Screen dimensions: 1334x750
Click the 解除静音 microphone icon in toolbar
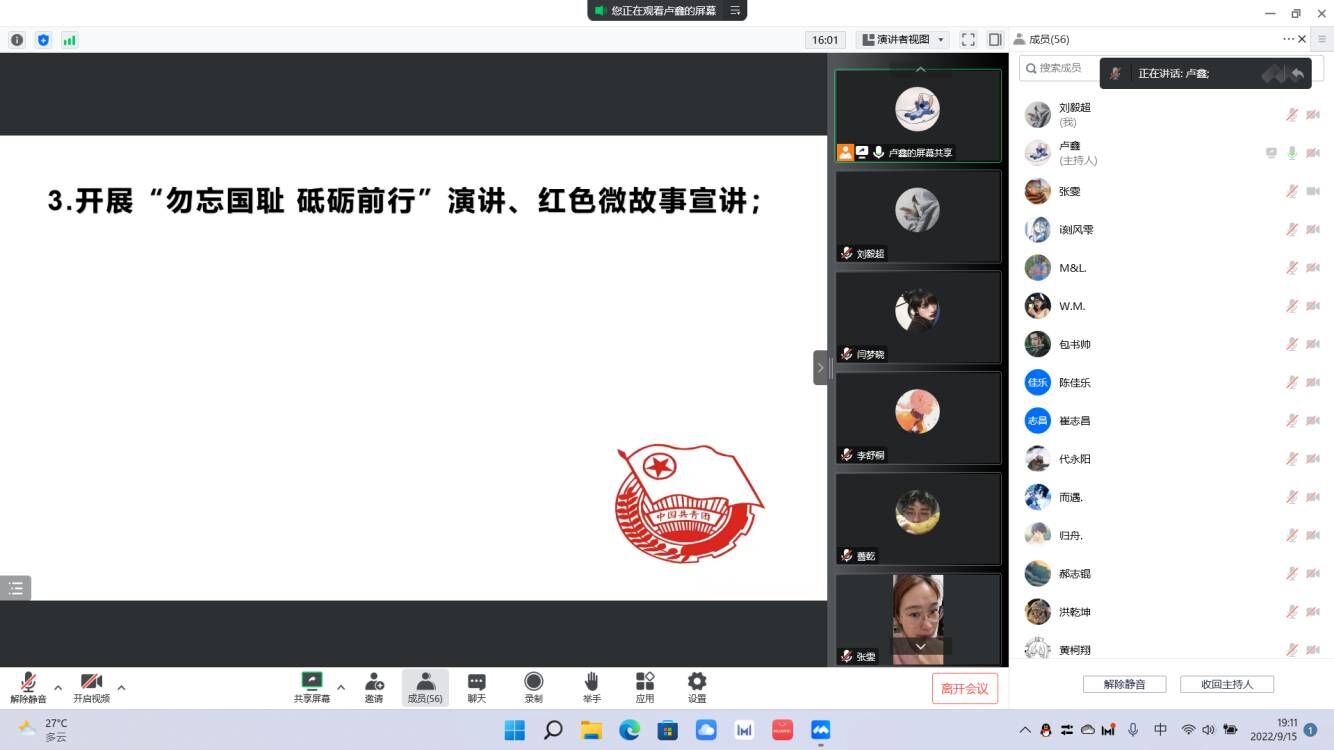pyautogui.click(x=28, y=682)
